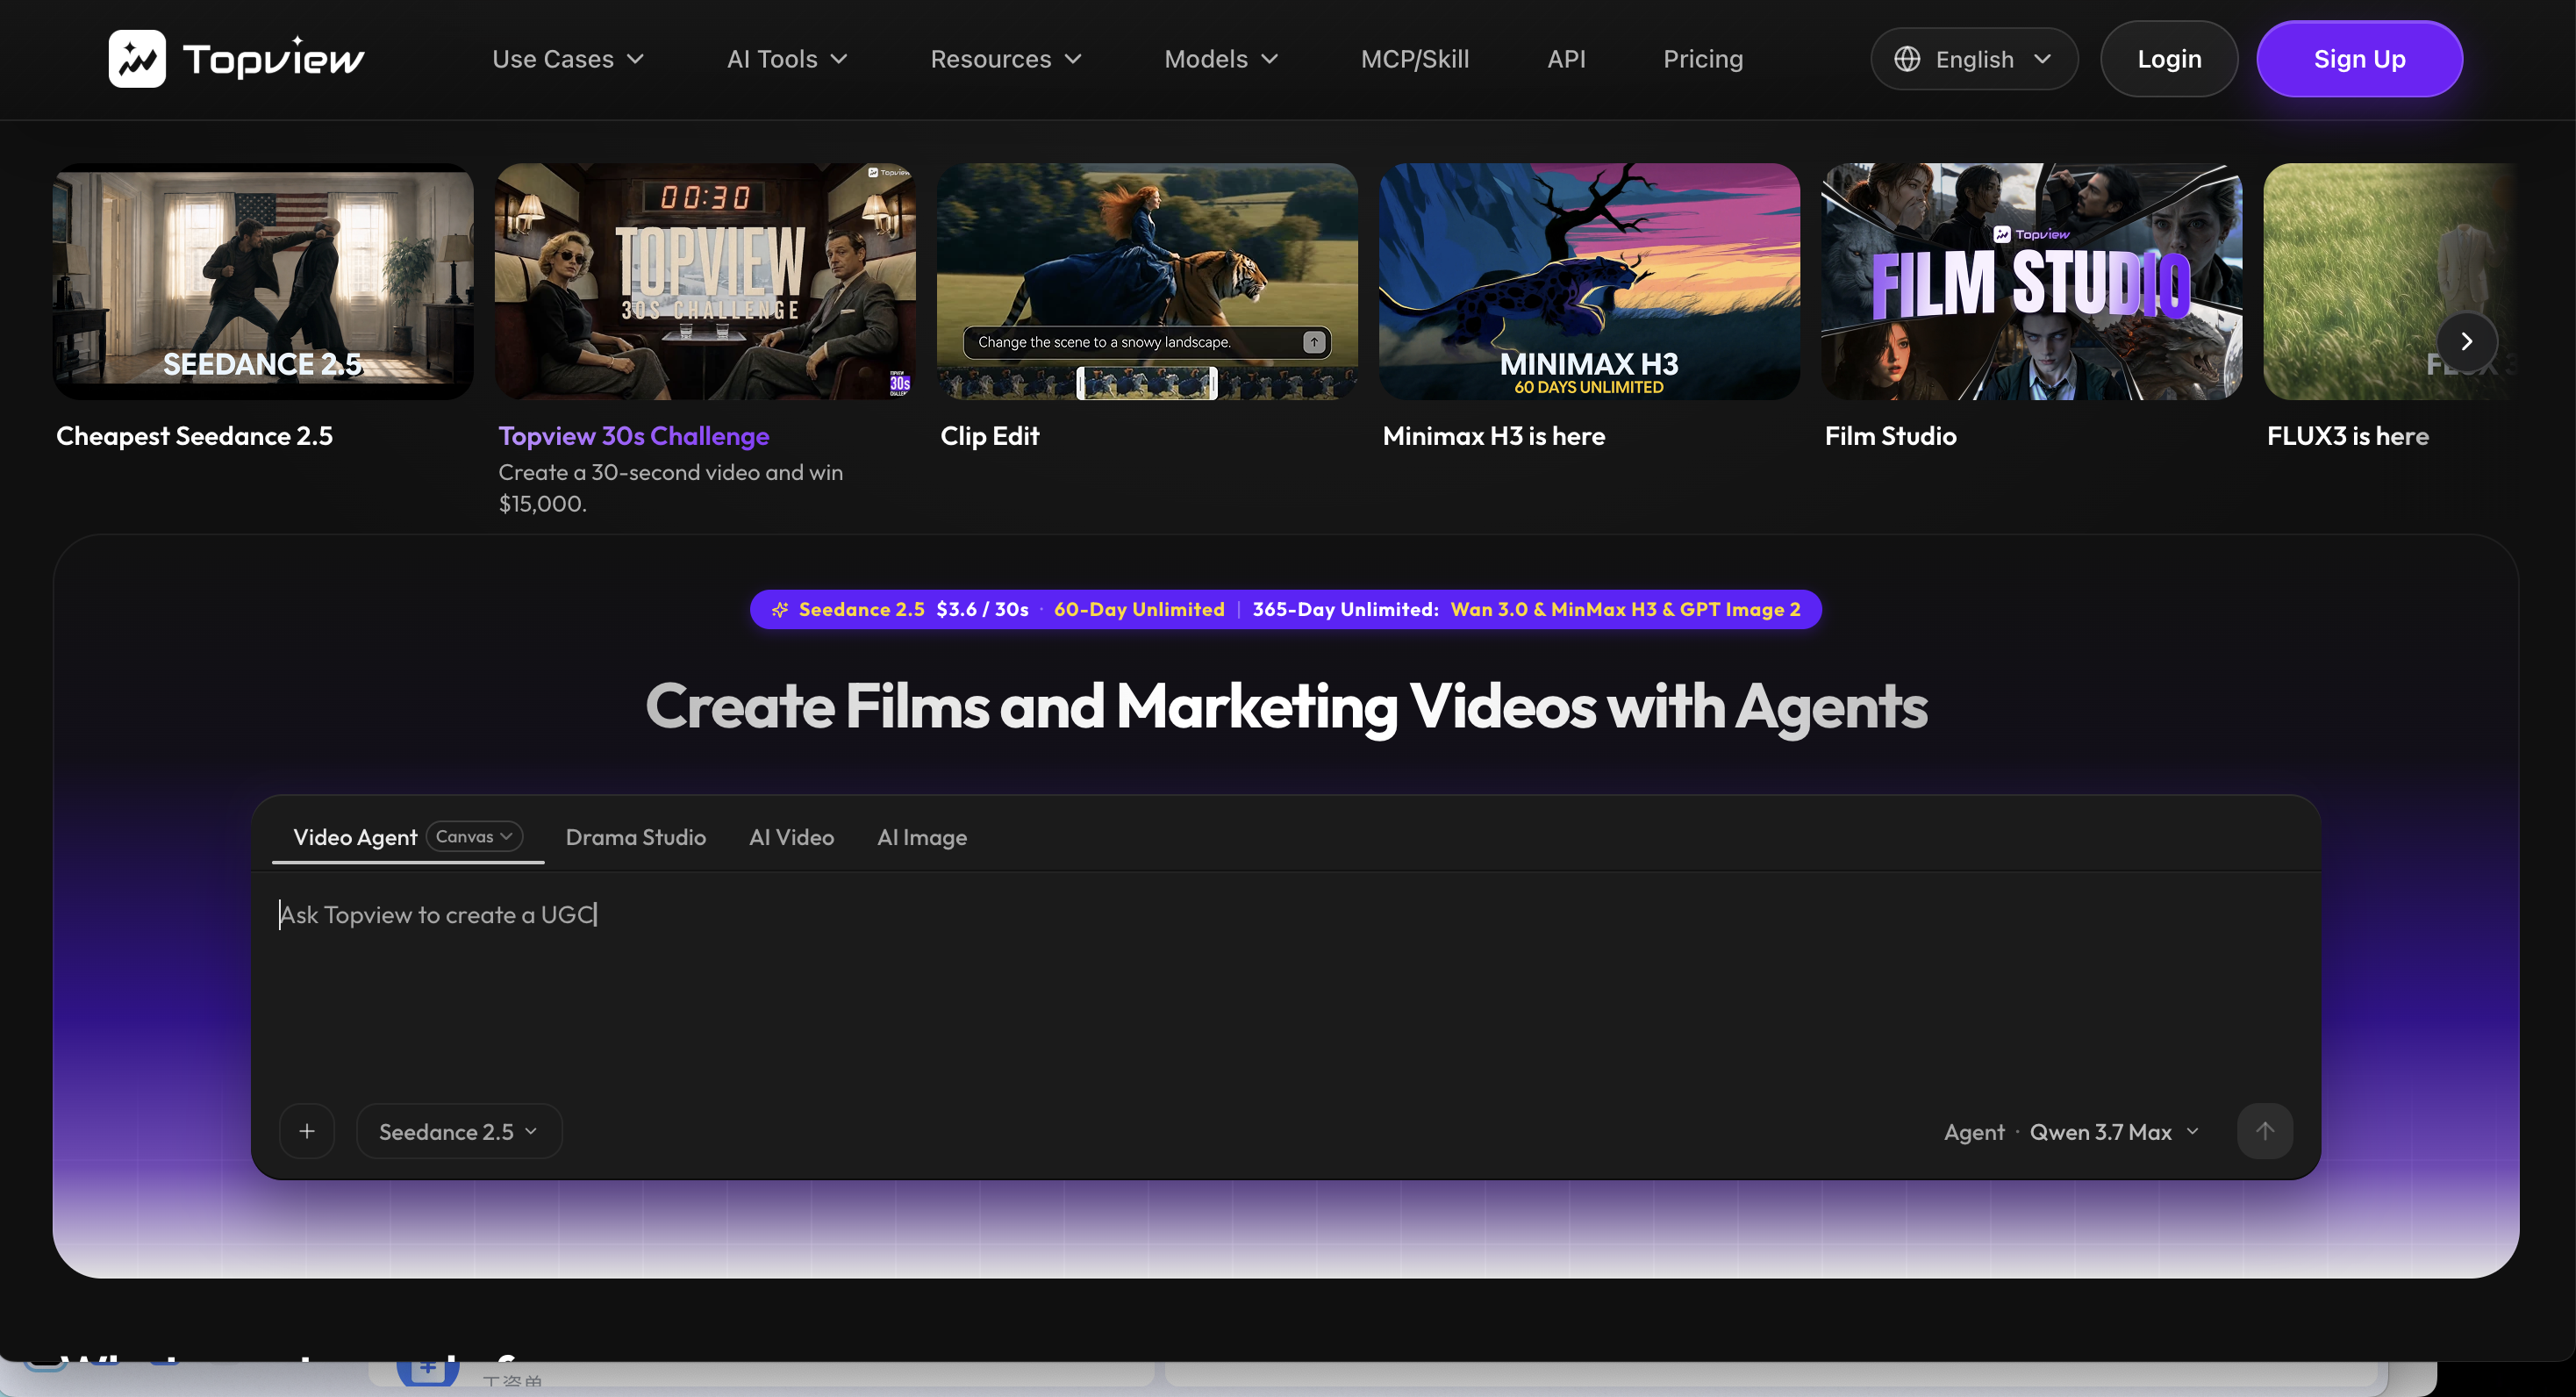Click the 365-Day Unlimited promo text
Screen dimensions: 2576x1397
[x=1345, y=609]
